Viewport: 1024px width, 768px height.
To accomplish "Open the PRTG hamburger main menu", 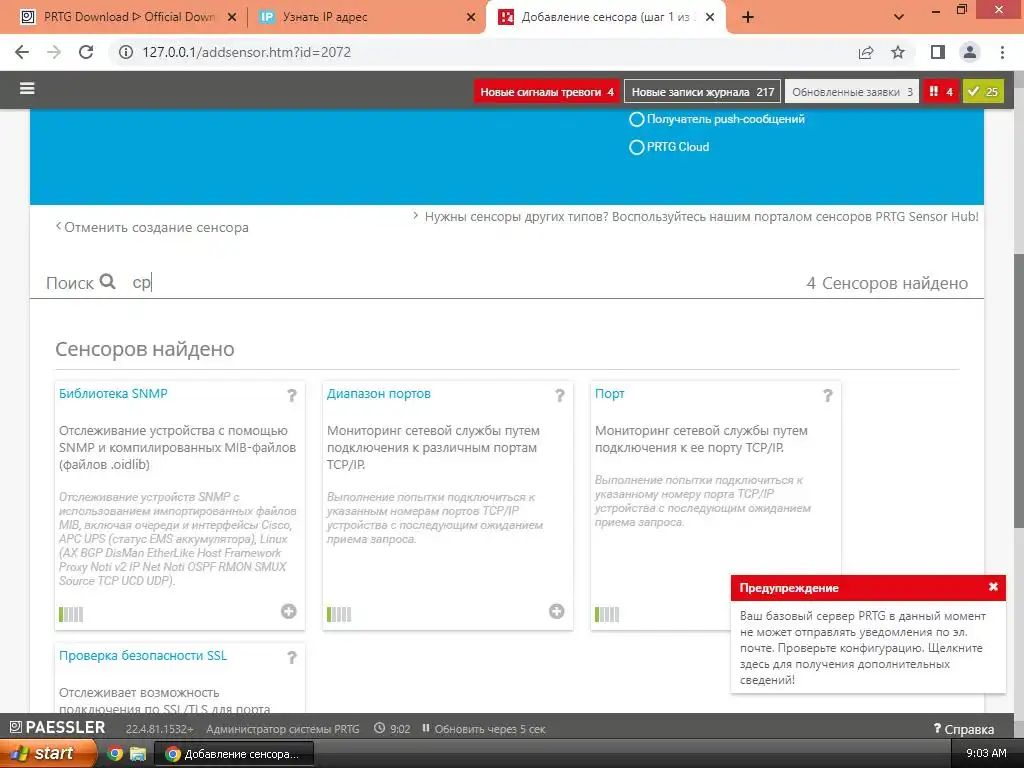I will [x=27, y=88].
